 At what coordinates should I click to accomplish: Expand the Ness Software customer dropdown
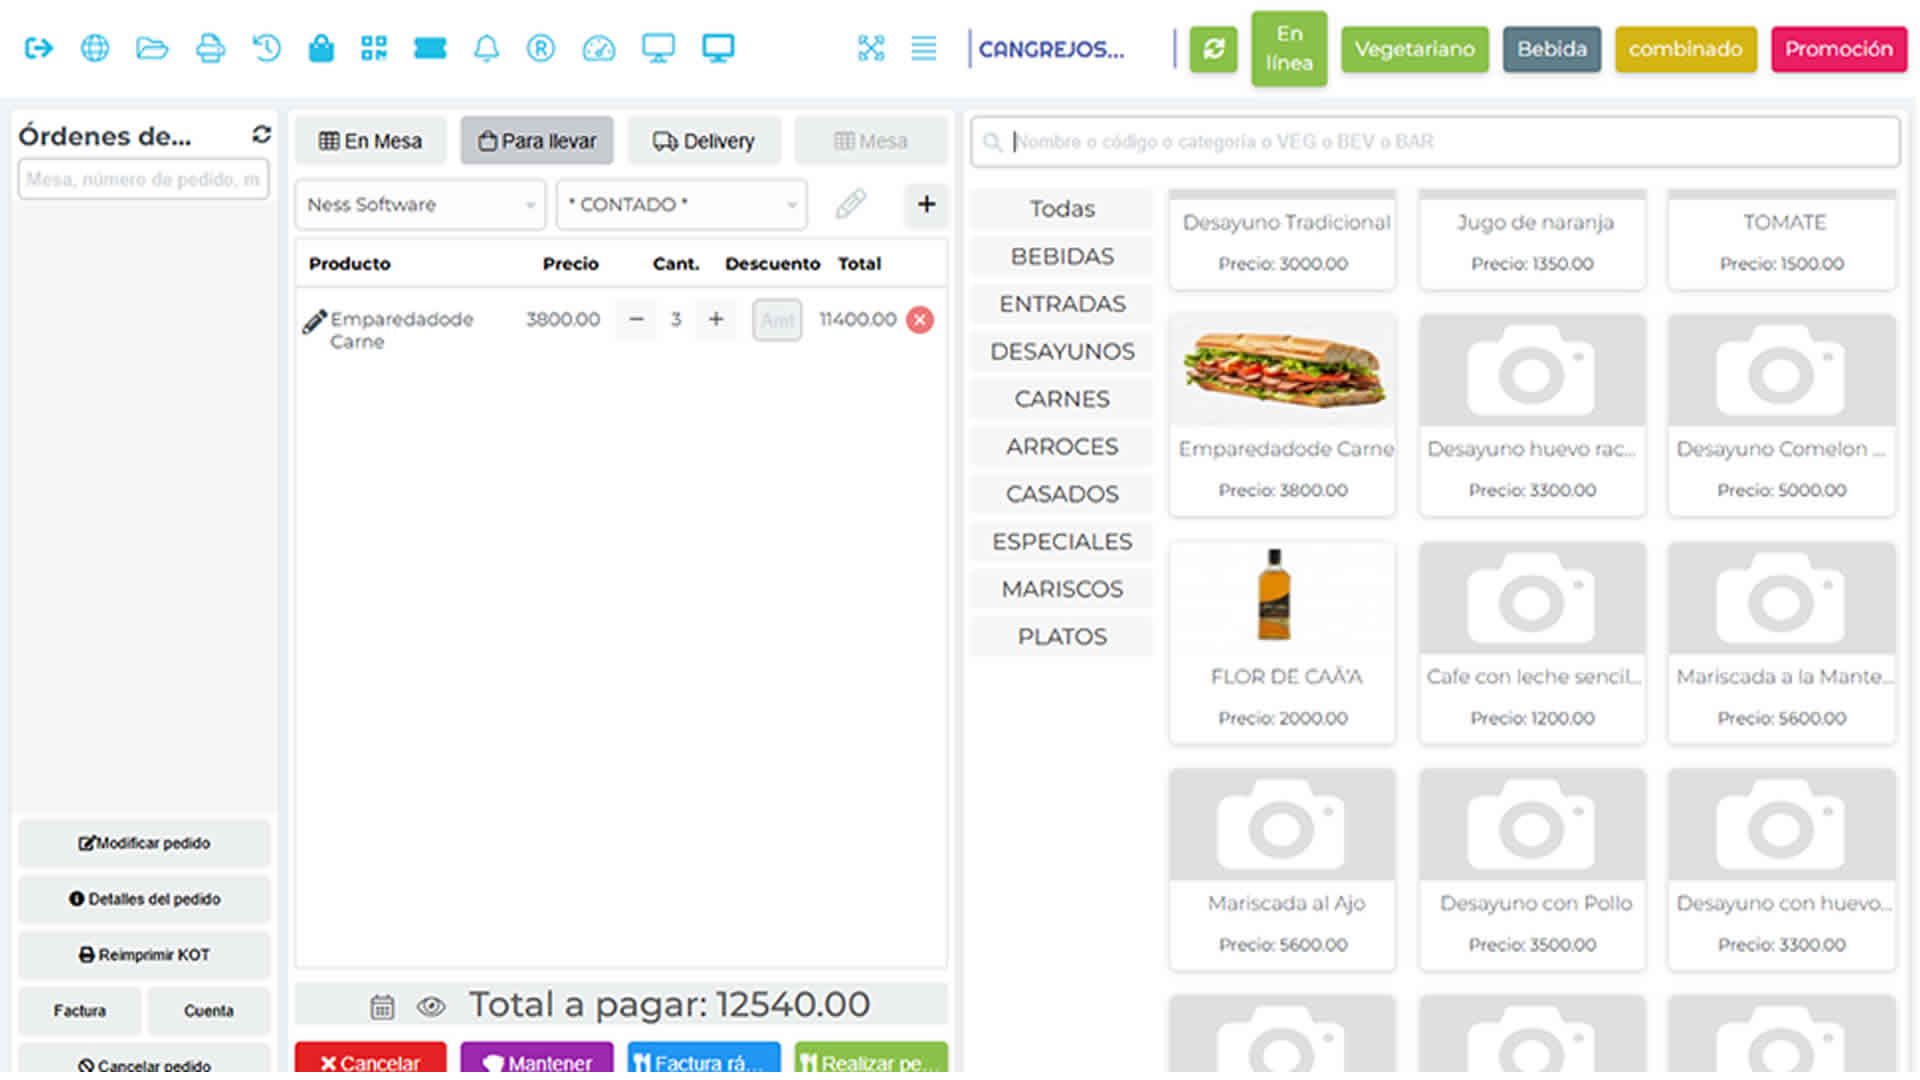[420, 205]
